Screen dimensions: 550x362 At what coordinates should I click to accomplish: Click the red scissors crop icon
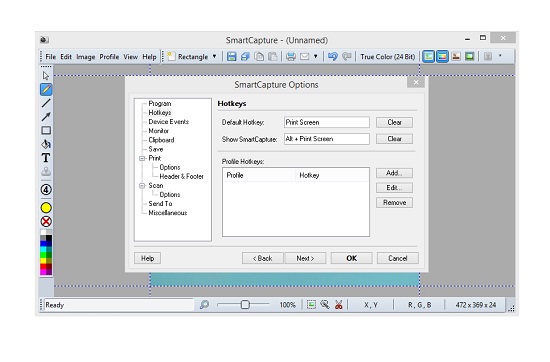coord(338,304)
